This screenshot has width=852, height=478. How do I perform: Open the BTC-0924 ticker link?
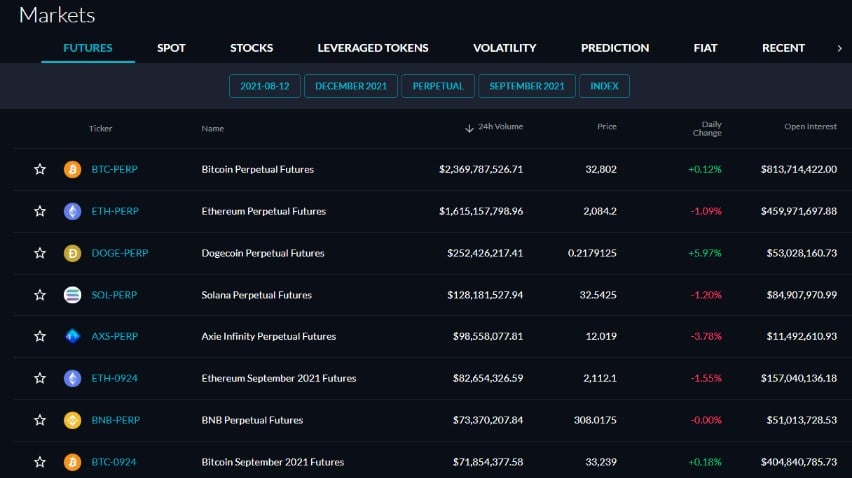pos(114,462)
